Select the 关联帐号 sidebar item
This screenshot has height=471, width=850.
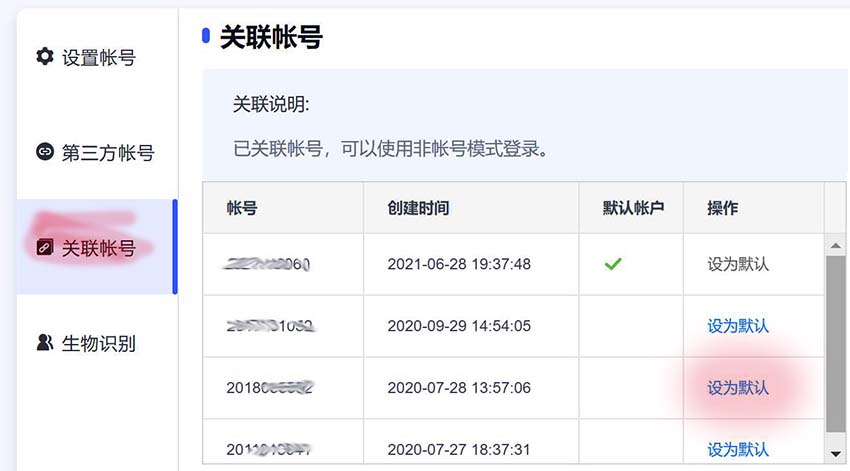coord(94,247)
